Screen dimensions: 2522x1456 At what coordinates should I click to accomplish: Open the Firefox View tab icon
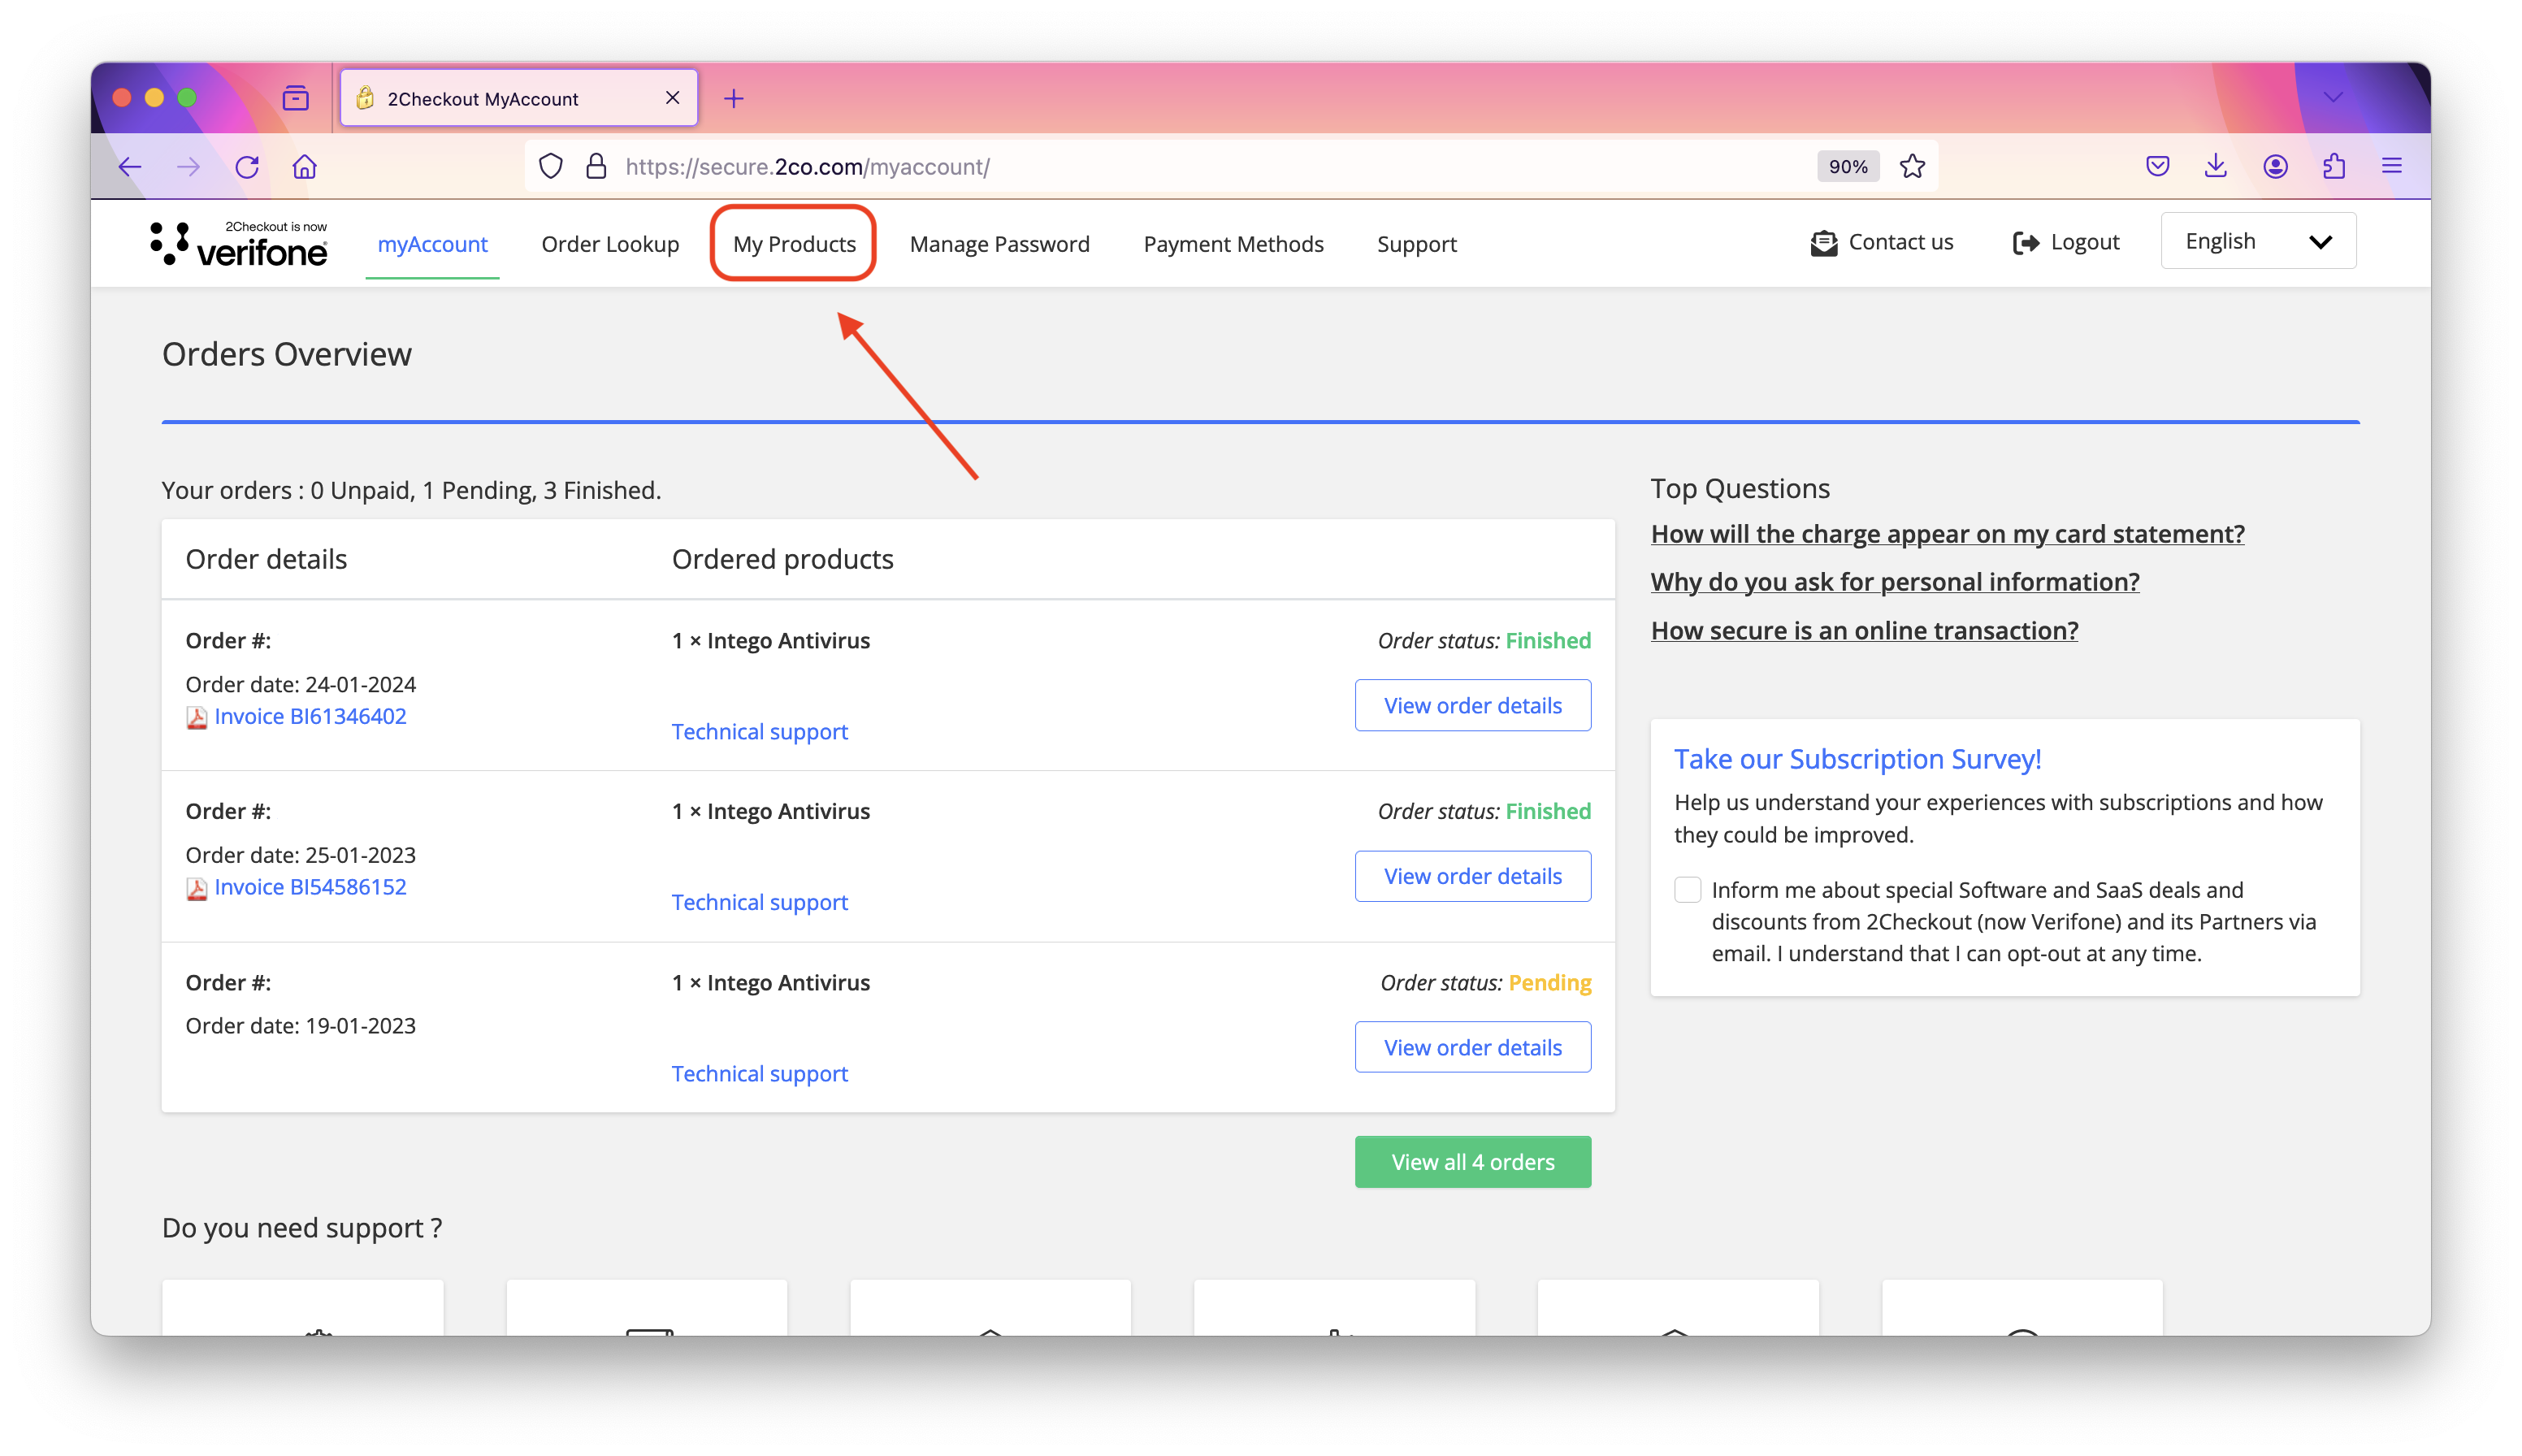296,98
